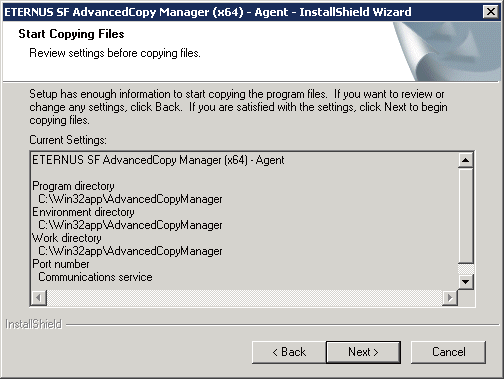
Task: Click the horizontal scroll left arrow
Action: pos(39,297)
